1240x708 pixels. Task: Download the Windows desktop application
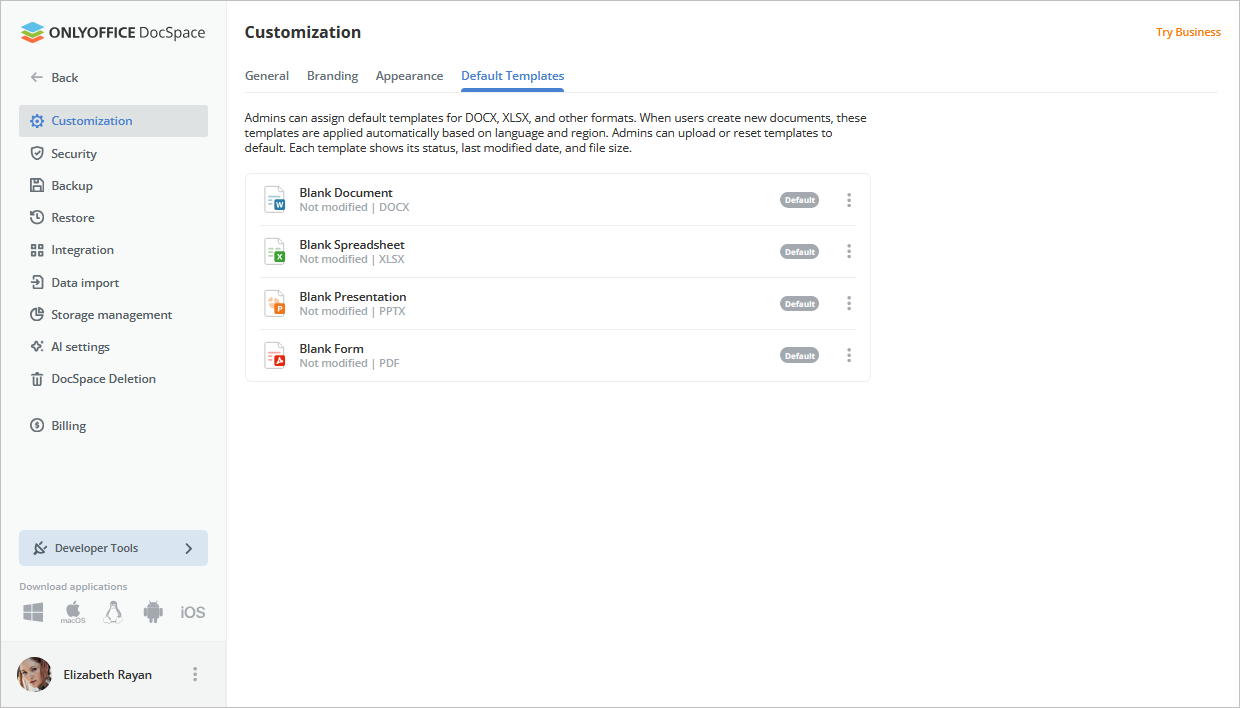pyautogui.click(x=33, y=612)
